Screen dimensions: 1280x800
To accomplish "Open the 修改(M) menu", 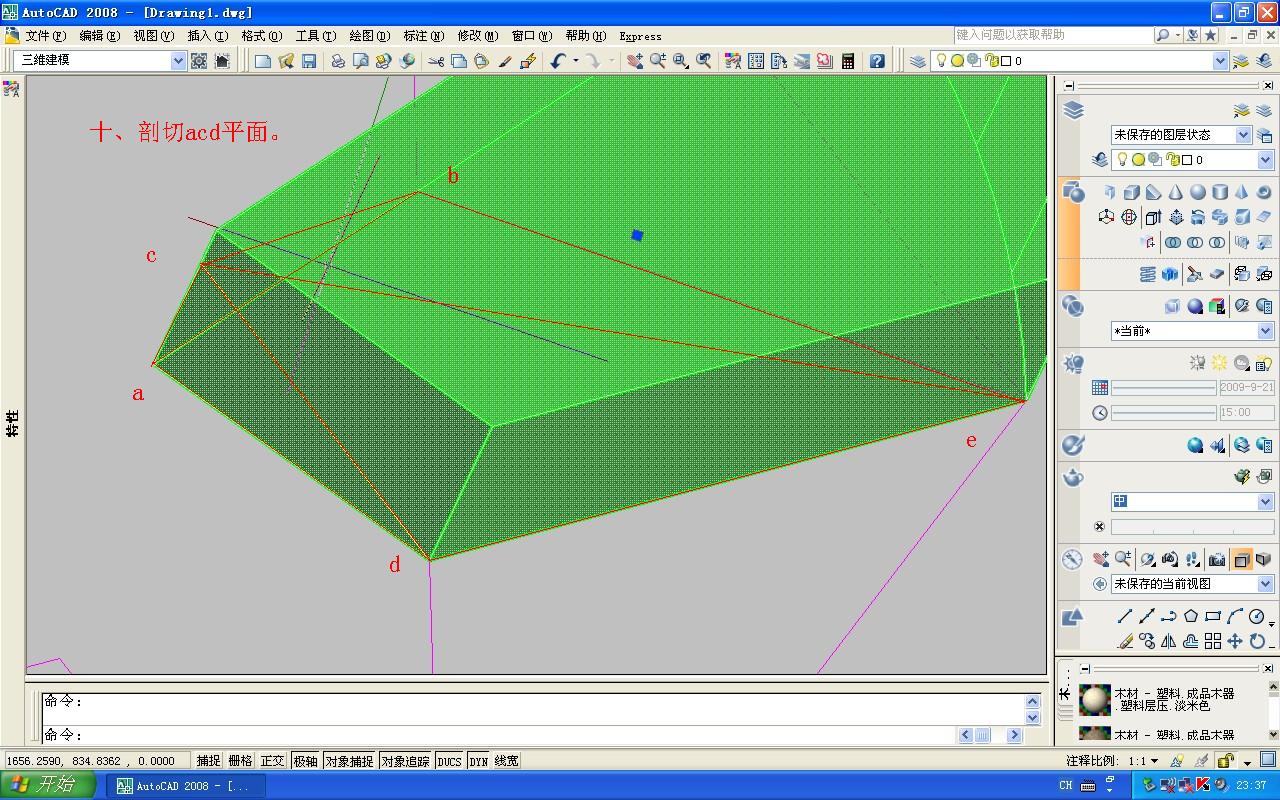I will click(477, 35).
